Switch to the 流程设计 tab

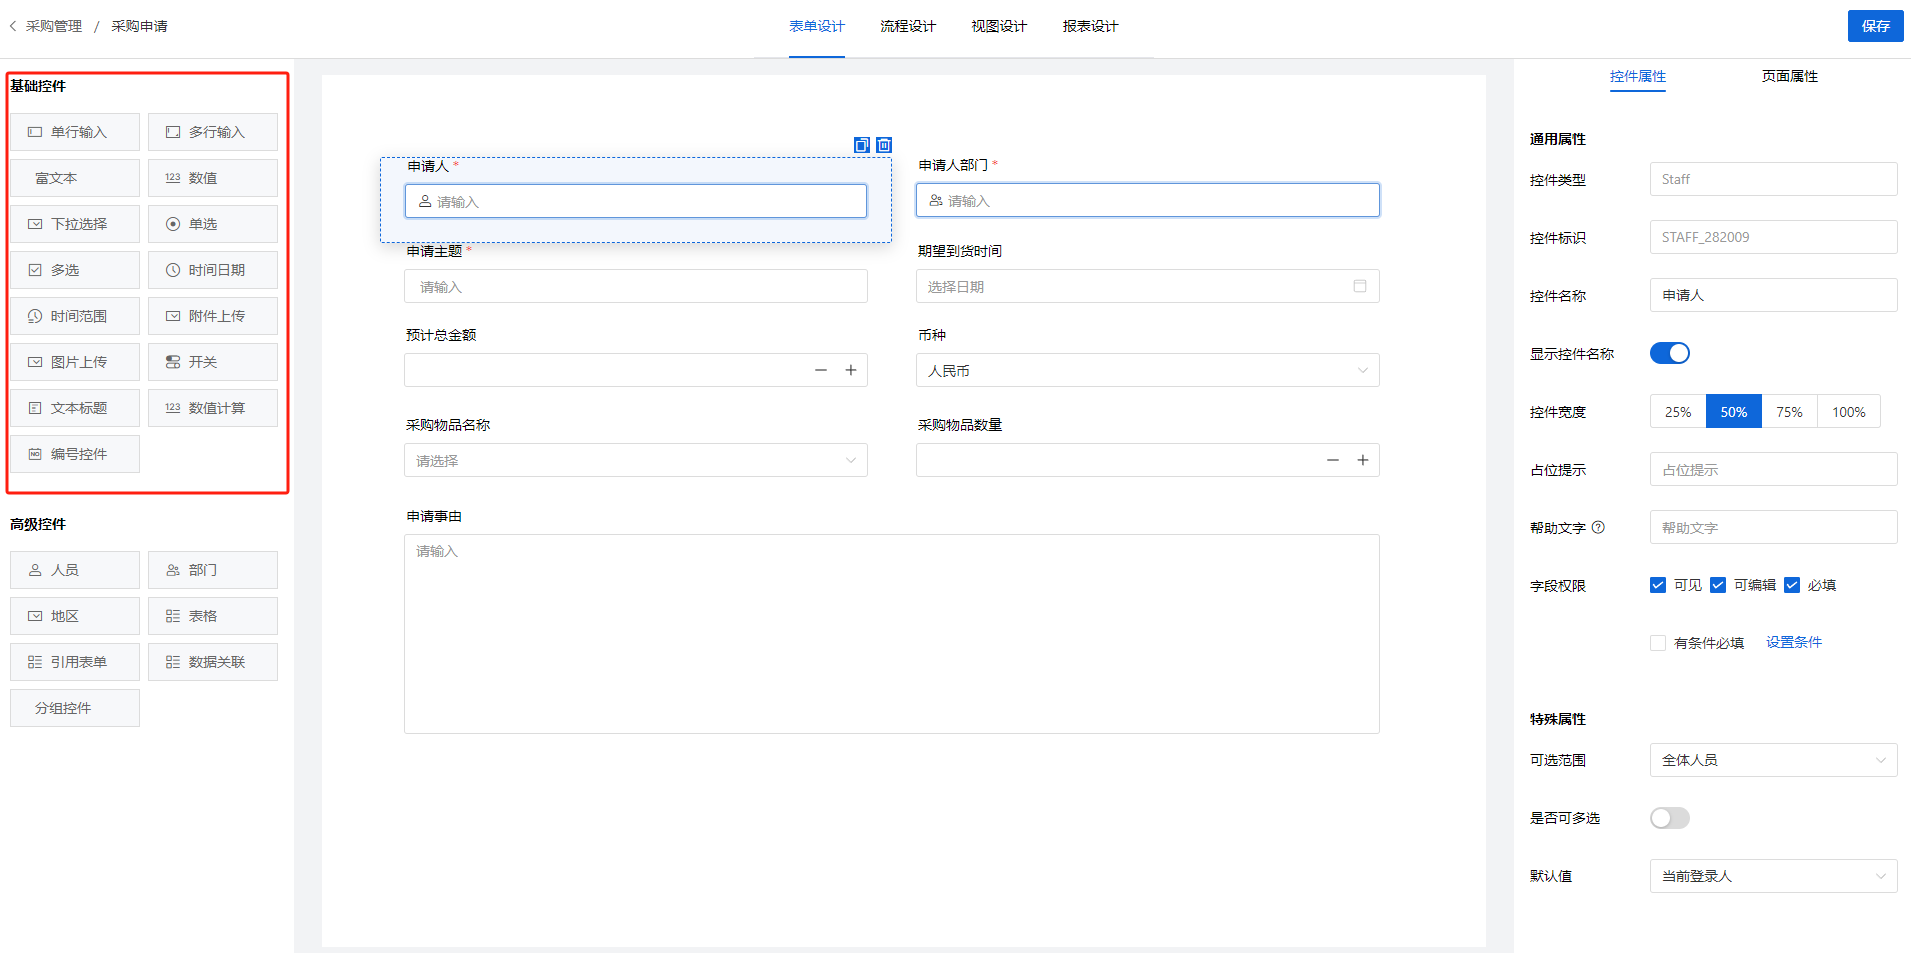(908, 26)
